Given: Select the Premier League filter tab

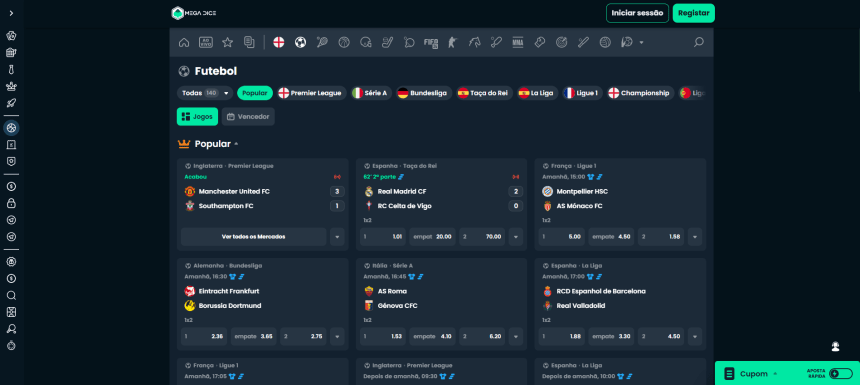Looking at the screenshot, I should (312, 93).
